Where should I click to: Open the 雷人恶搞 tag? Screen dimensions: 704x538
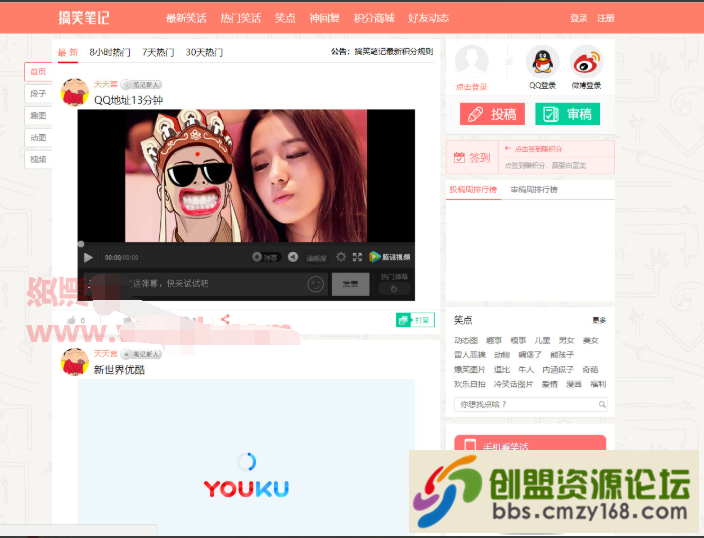(470, 354)
